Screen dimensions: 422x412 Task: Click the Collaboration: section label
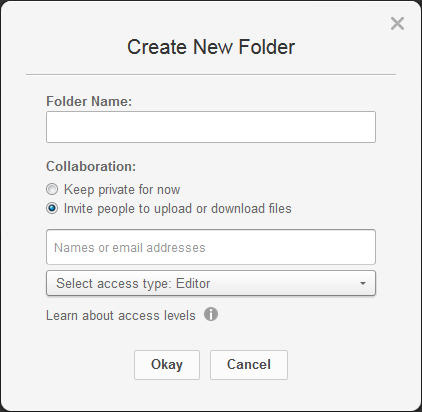(91, 166)
